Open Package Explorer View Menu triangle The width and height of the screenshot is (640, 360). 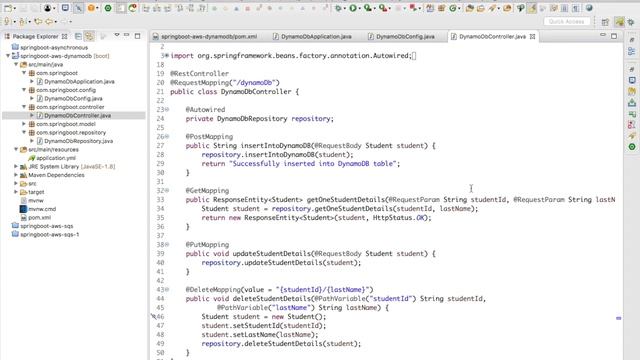pyautogui.click(x=117, y=35)
